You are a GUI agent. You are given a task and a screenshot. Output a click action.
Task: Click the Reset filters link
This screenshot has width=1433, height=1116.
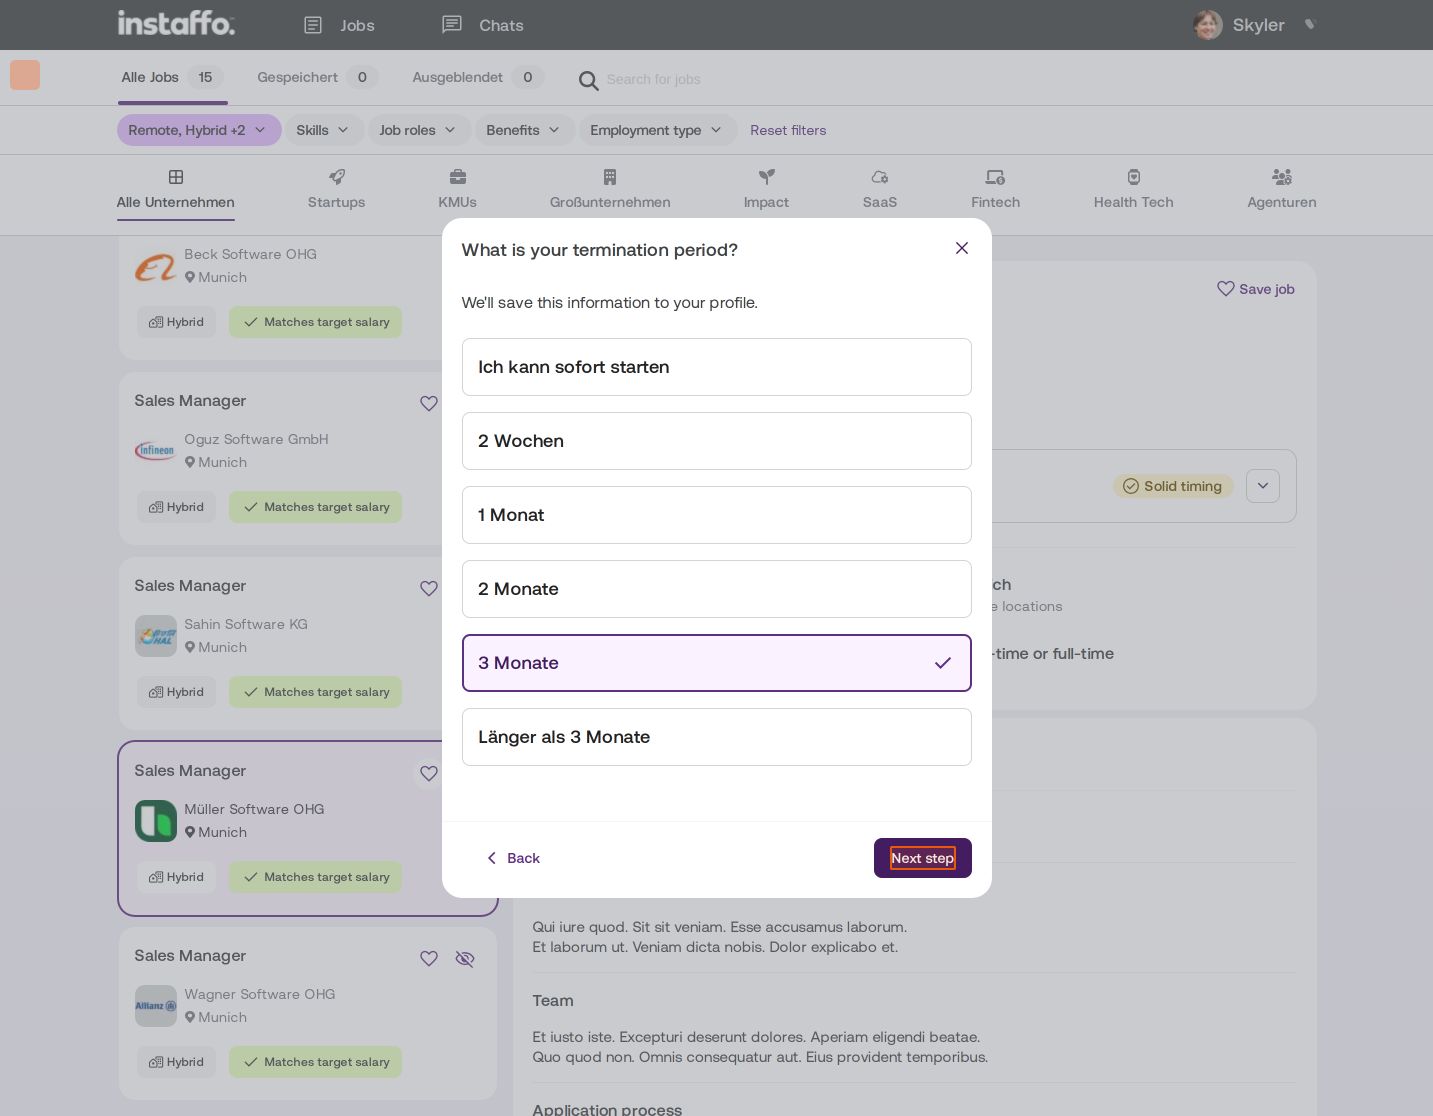[788, 130]
